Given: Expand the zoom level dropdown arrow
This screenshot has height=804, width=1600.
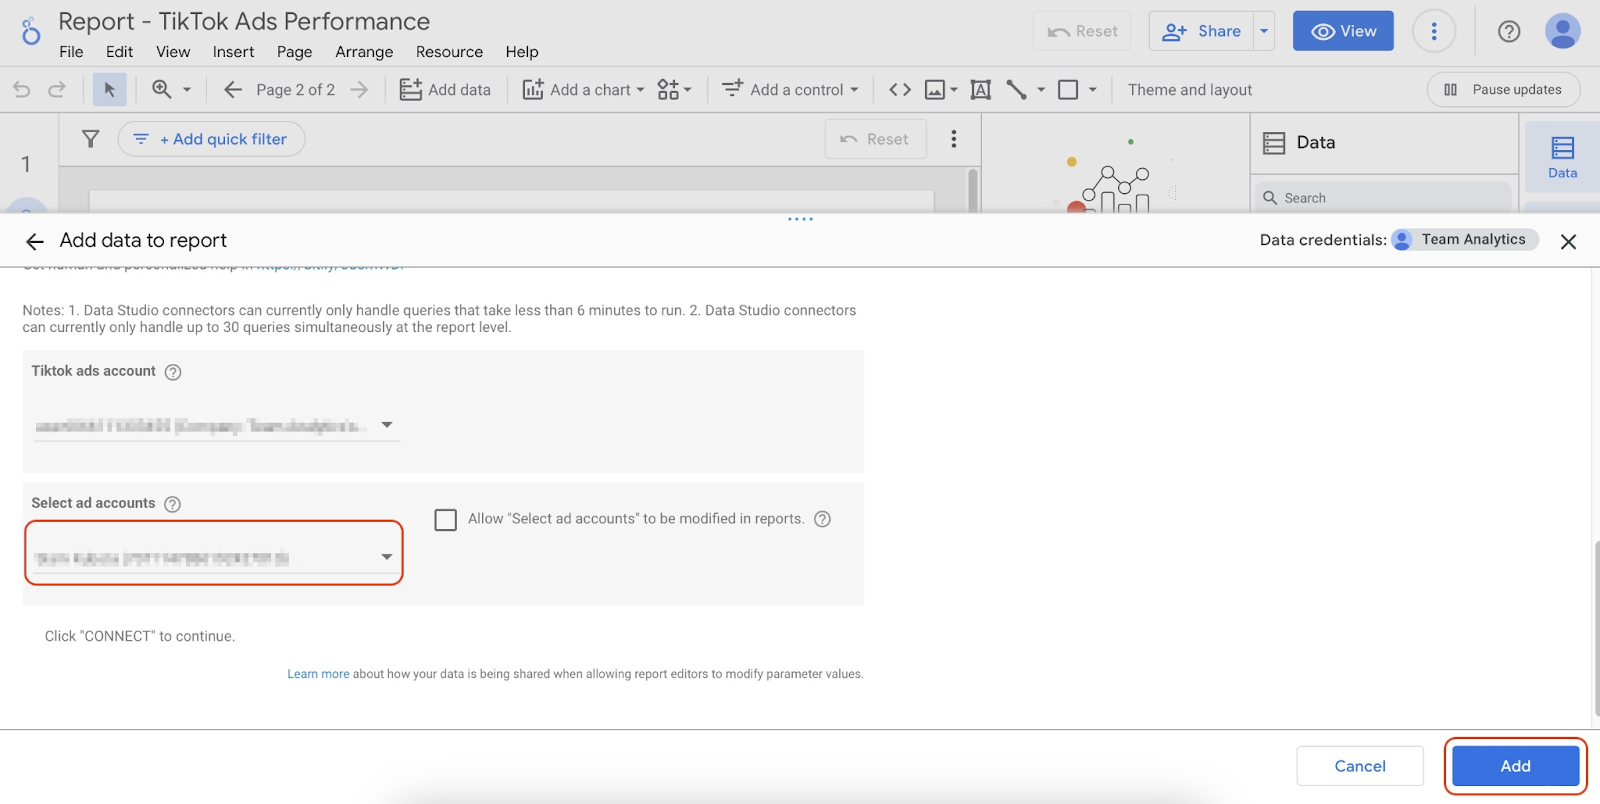Looking at the screenshot, I should click(x=187, y=90).
